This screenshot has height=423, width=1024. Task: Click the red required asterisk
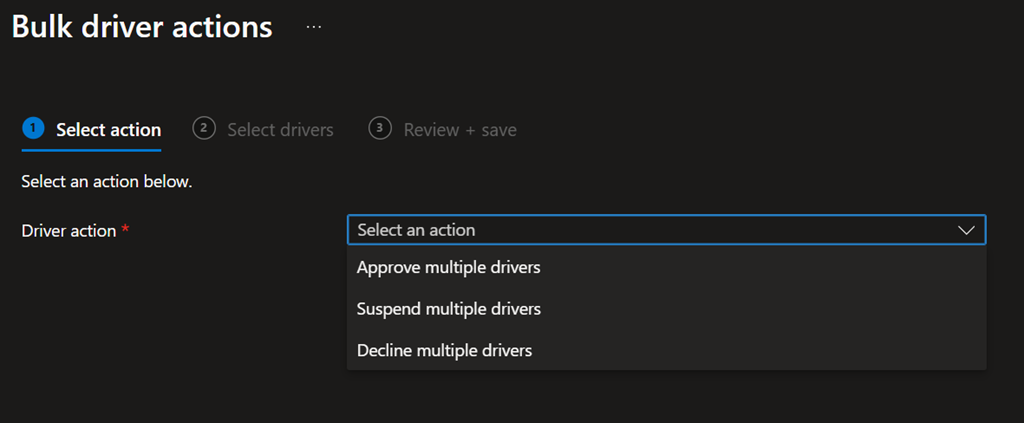point(126,231)
